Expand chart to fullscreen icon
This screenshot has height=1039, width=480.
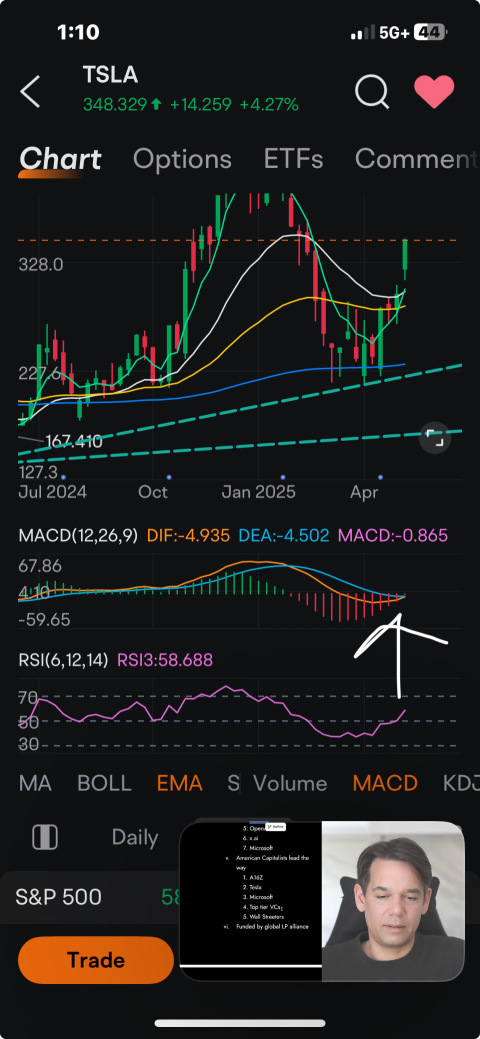pos(434,439)
